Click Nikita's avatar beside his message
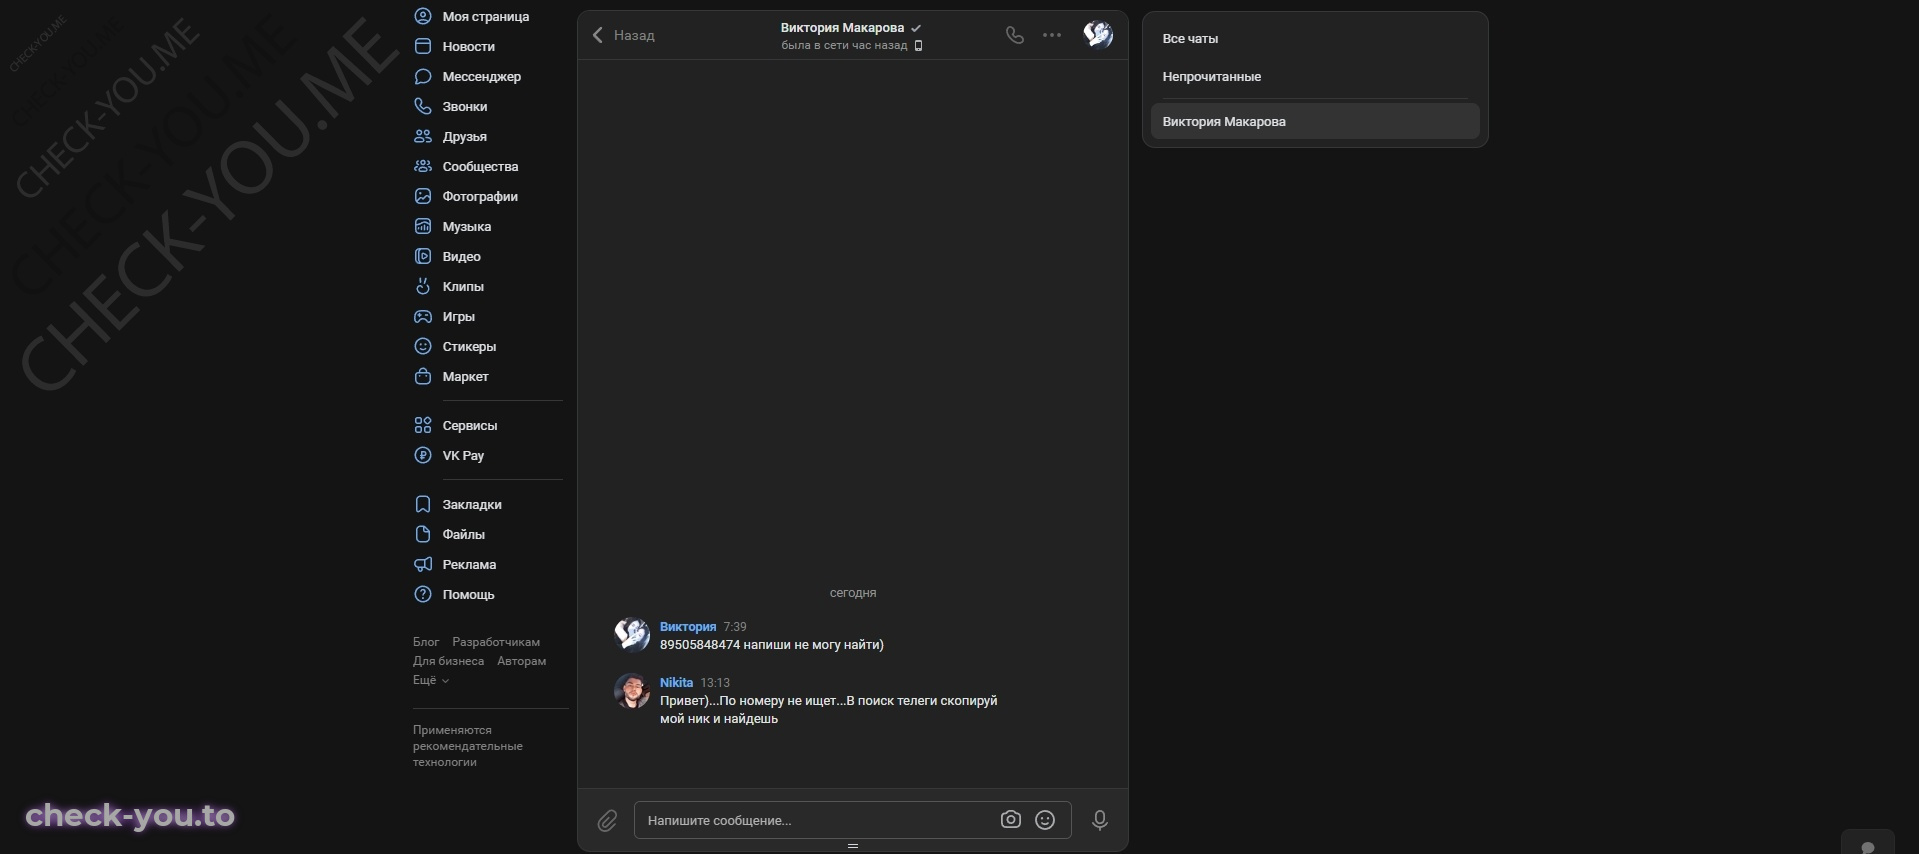The height and width of the screenshot is (854, 1919). pos(632,691)
